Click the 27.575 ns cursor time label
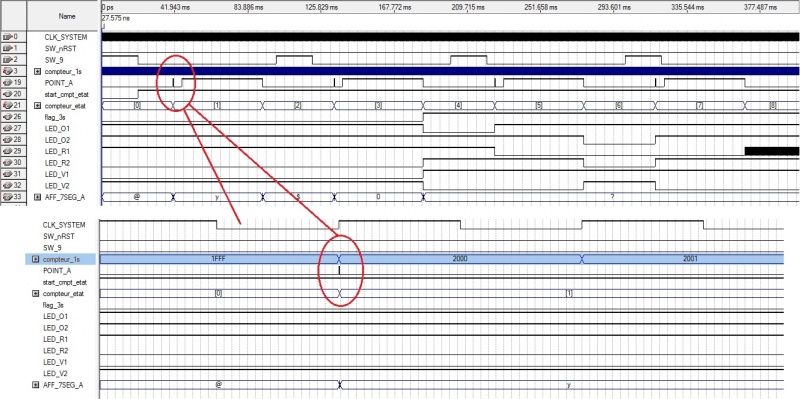The width and height of the screenshot is (800, 399). click(115, 17)
